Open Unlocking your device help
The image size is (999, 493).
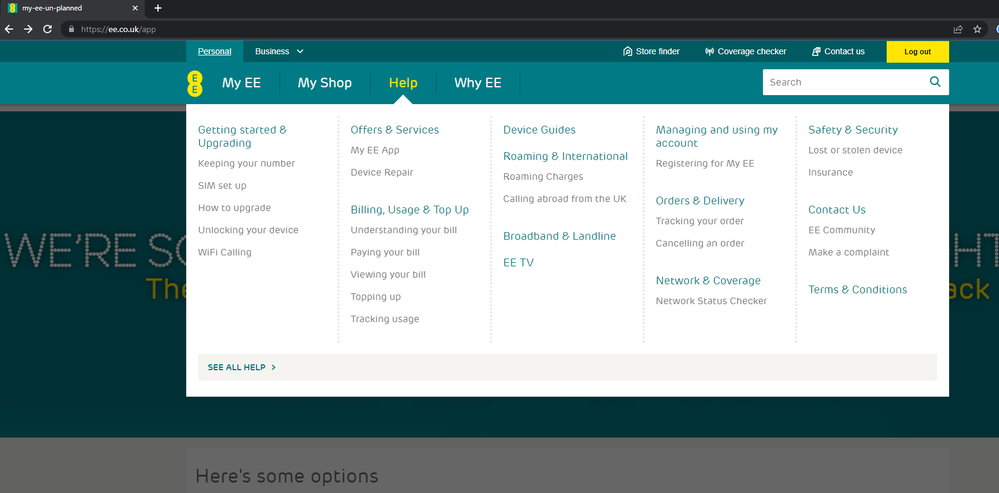248,230
